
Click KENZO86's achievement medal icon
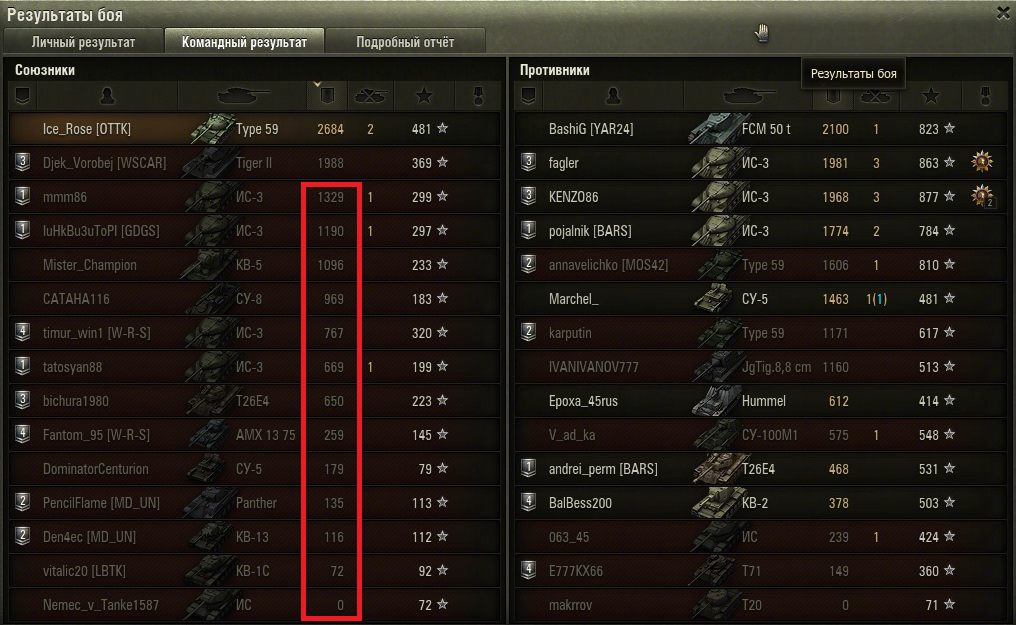(982, 196)
